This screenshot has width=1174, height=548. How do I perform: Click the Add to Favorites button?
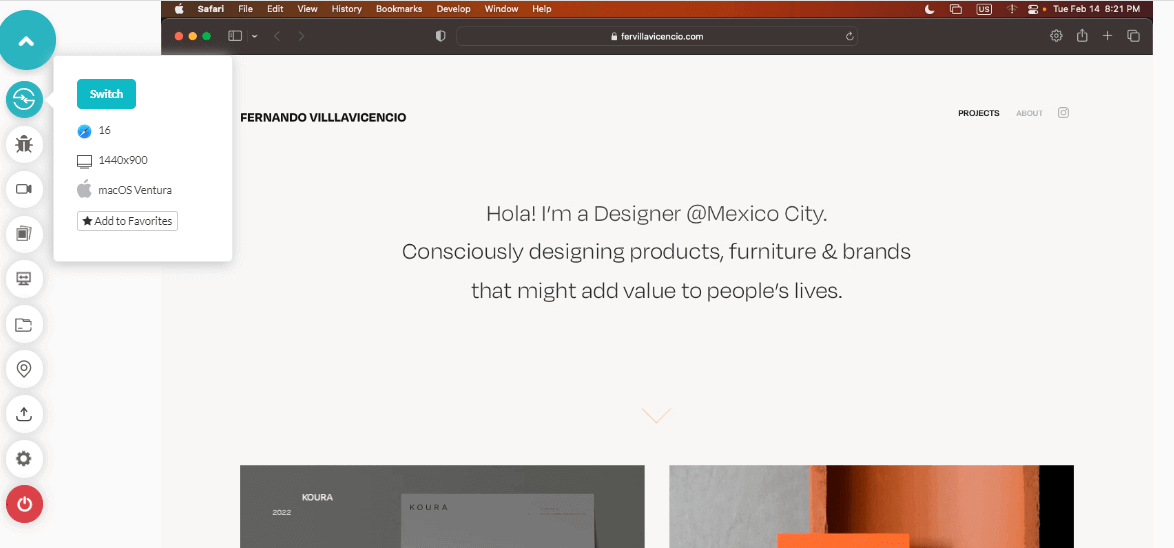[x=127, y=222]
